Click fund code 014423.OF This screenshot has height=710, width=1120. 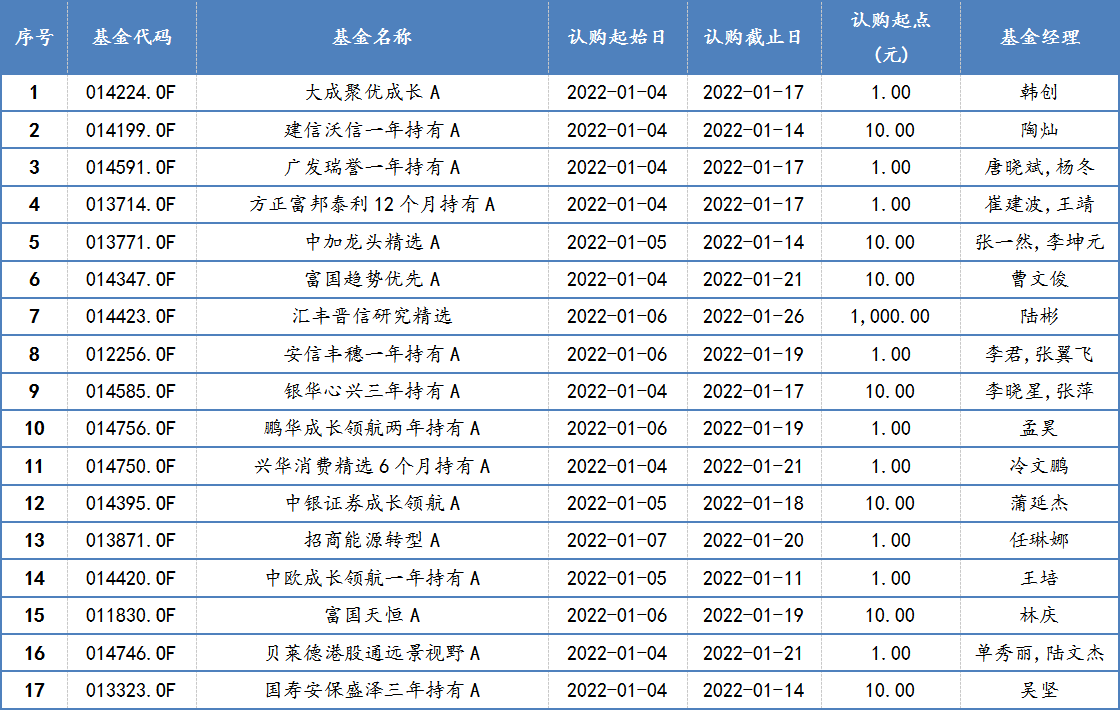[x=131, y=317]
